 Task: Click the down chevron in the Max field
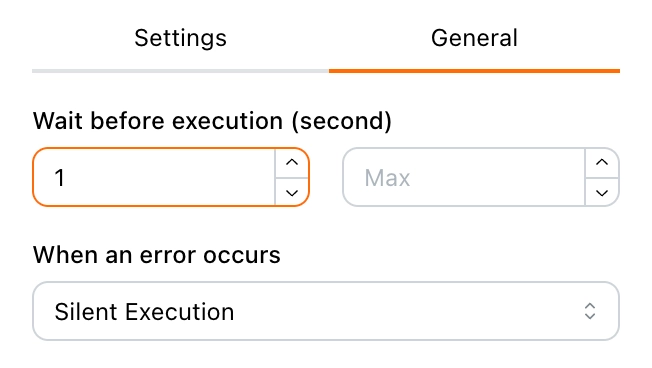tap(602, 192)
